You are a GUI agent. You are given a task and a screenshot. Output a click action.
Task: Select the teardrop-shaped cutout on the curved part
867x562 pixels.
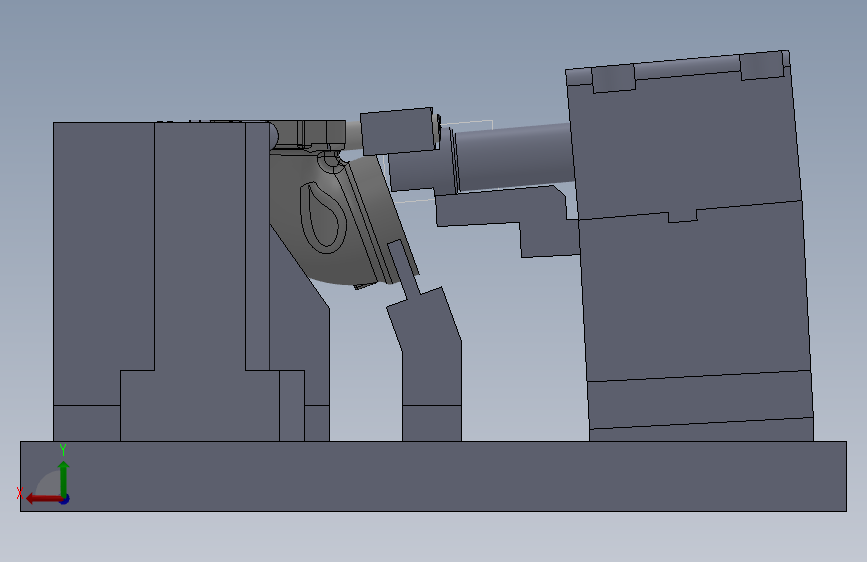point(323,218)
